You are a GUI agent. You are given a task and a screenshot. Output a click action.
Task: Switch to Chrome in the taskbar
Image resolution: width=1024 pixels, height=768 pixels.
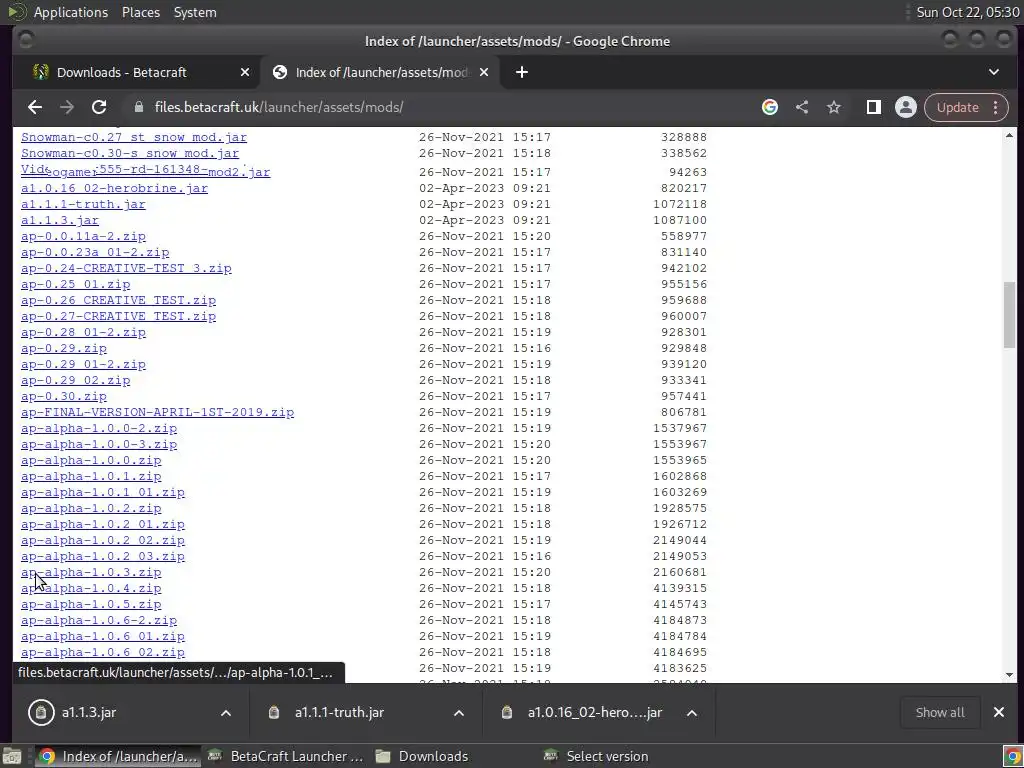118,756
